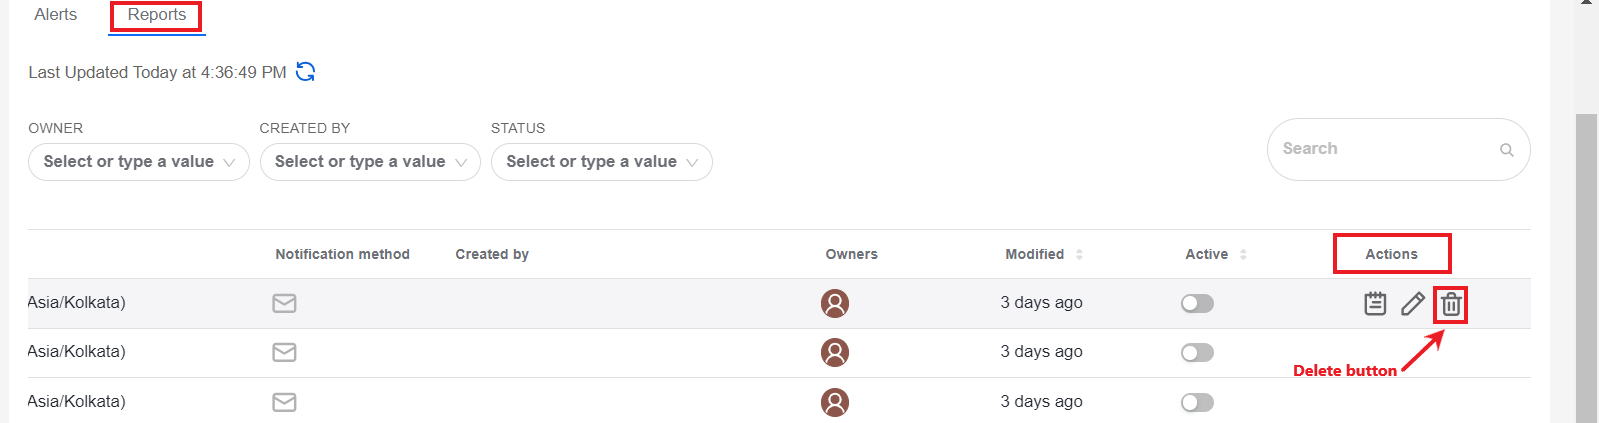This screenshot has height=423, width=1599.
Task: Click the email notification icon in second row
Action: tap(284, 352)
